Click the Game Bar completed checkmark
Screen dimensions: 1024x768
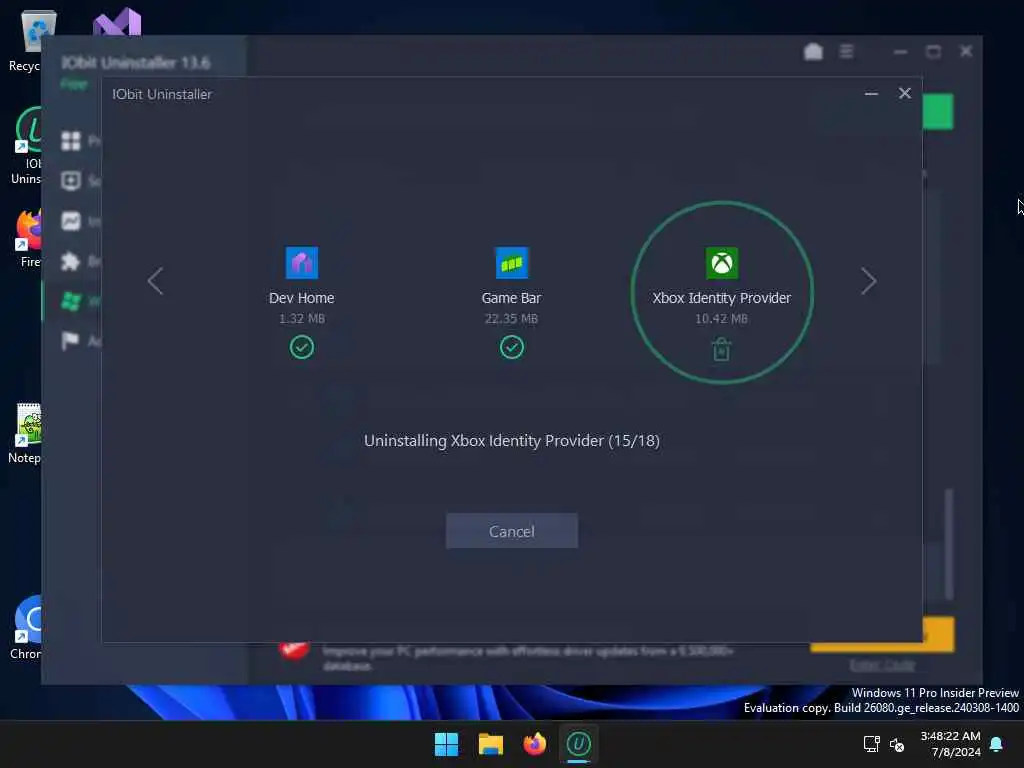tap(511, 347)
